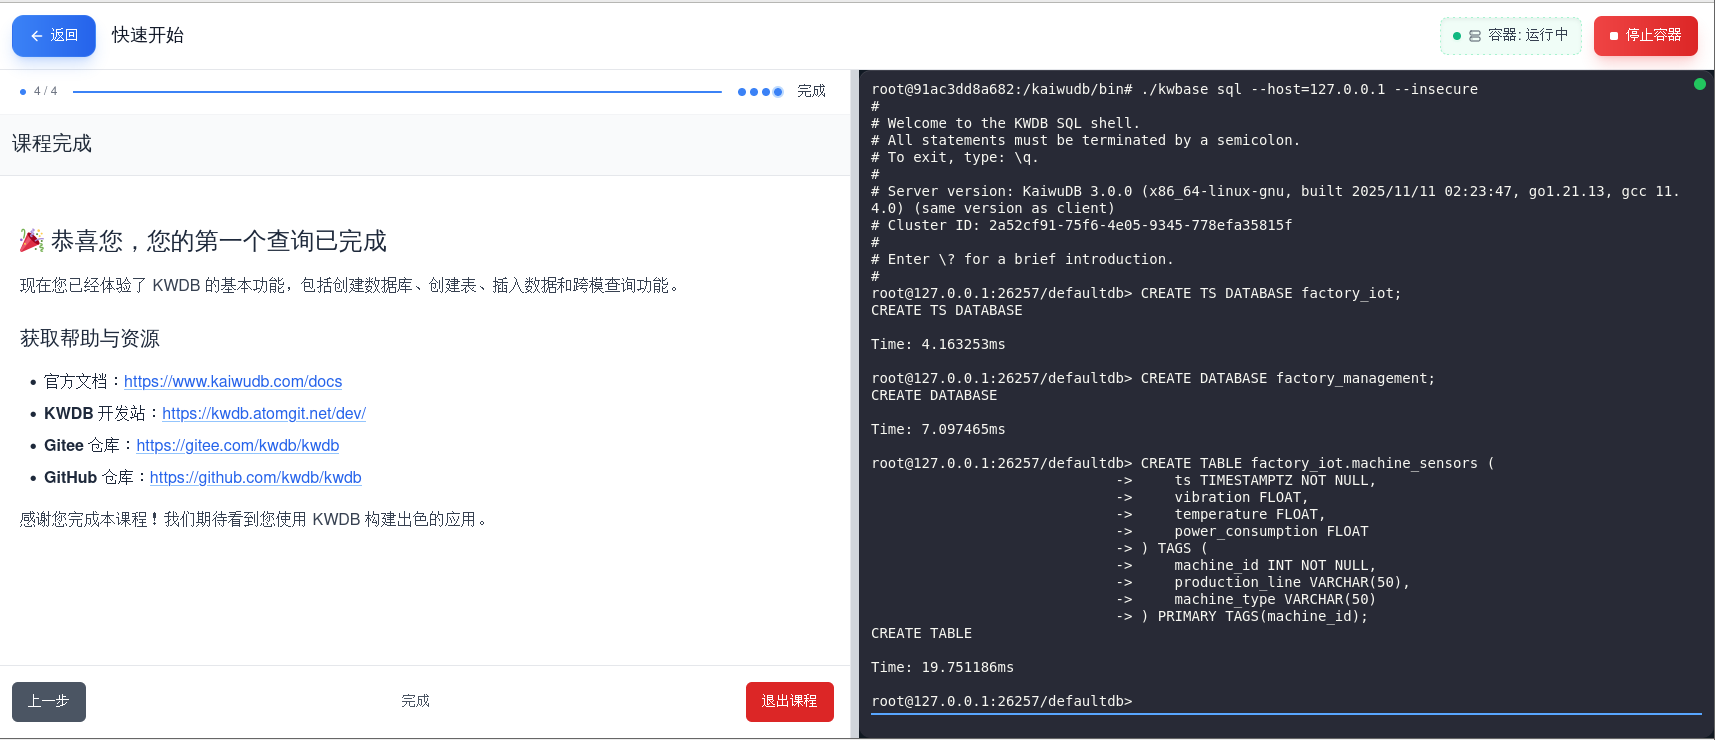
Task: Click the 返回 back button
Action: pos(54,36)
